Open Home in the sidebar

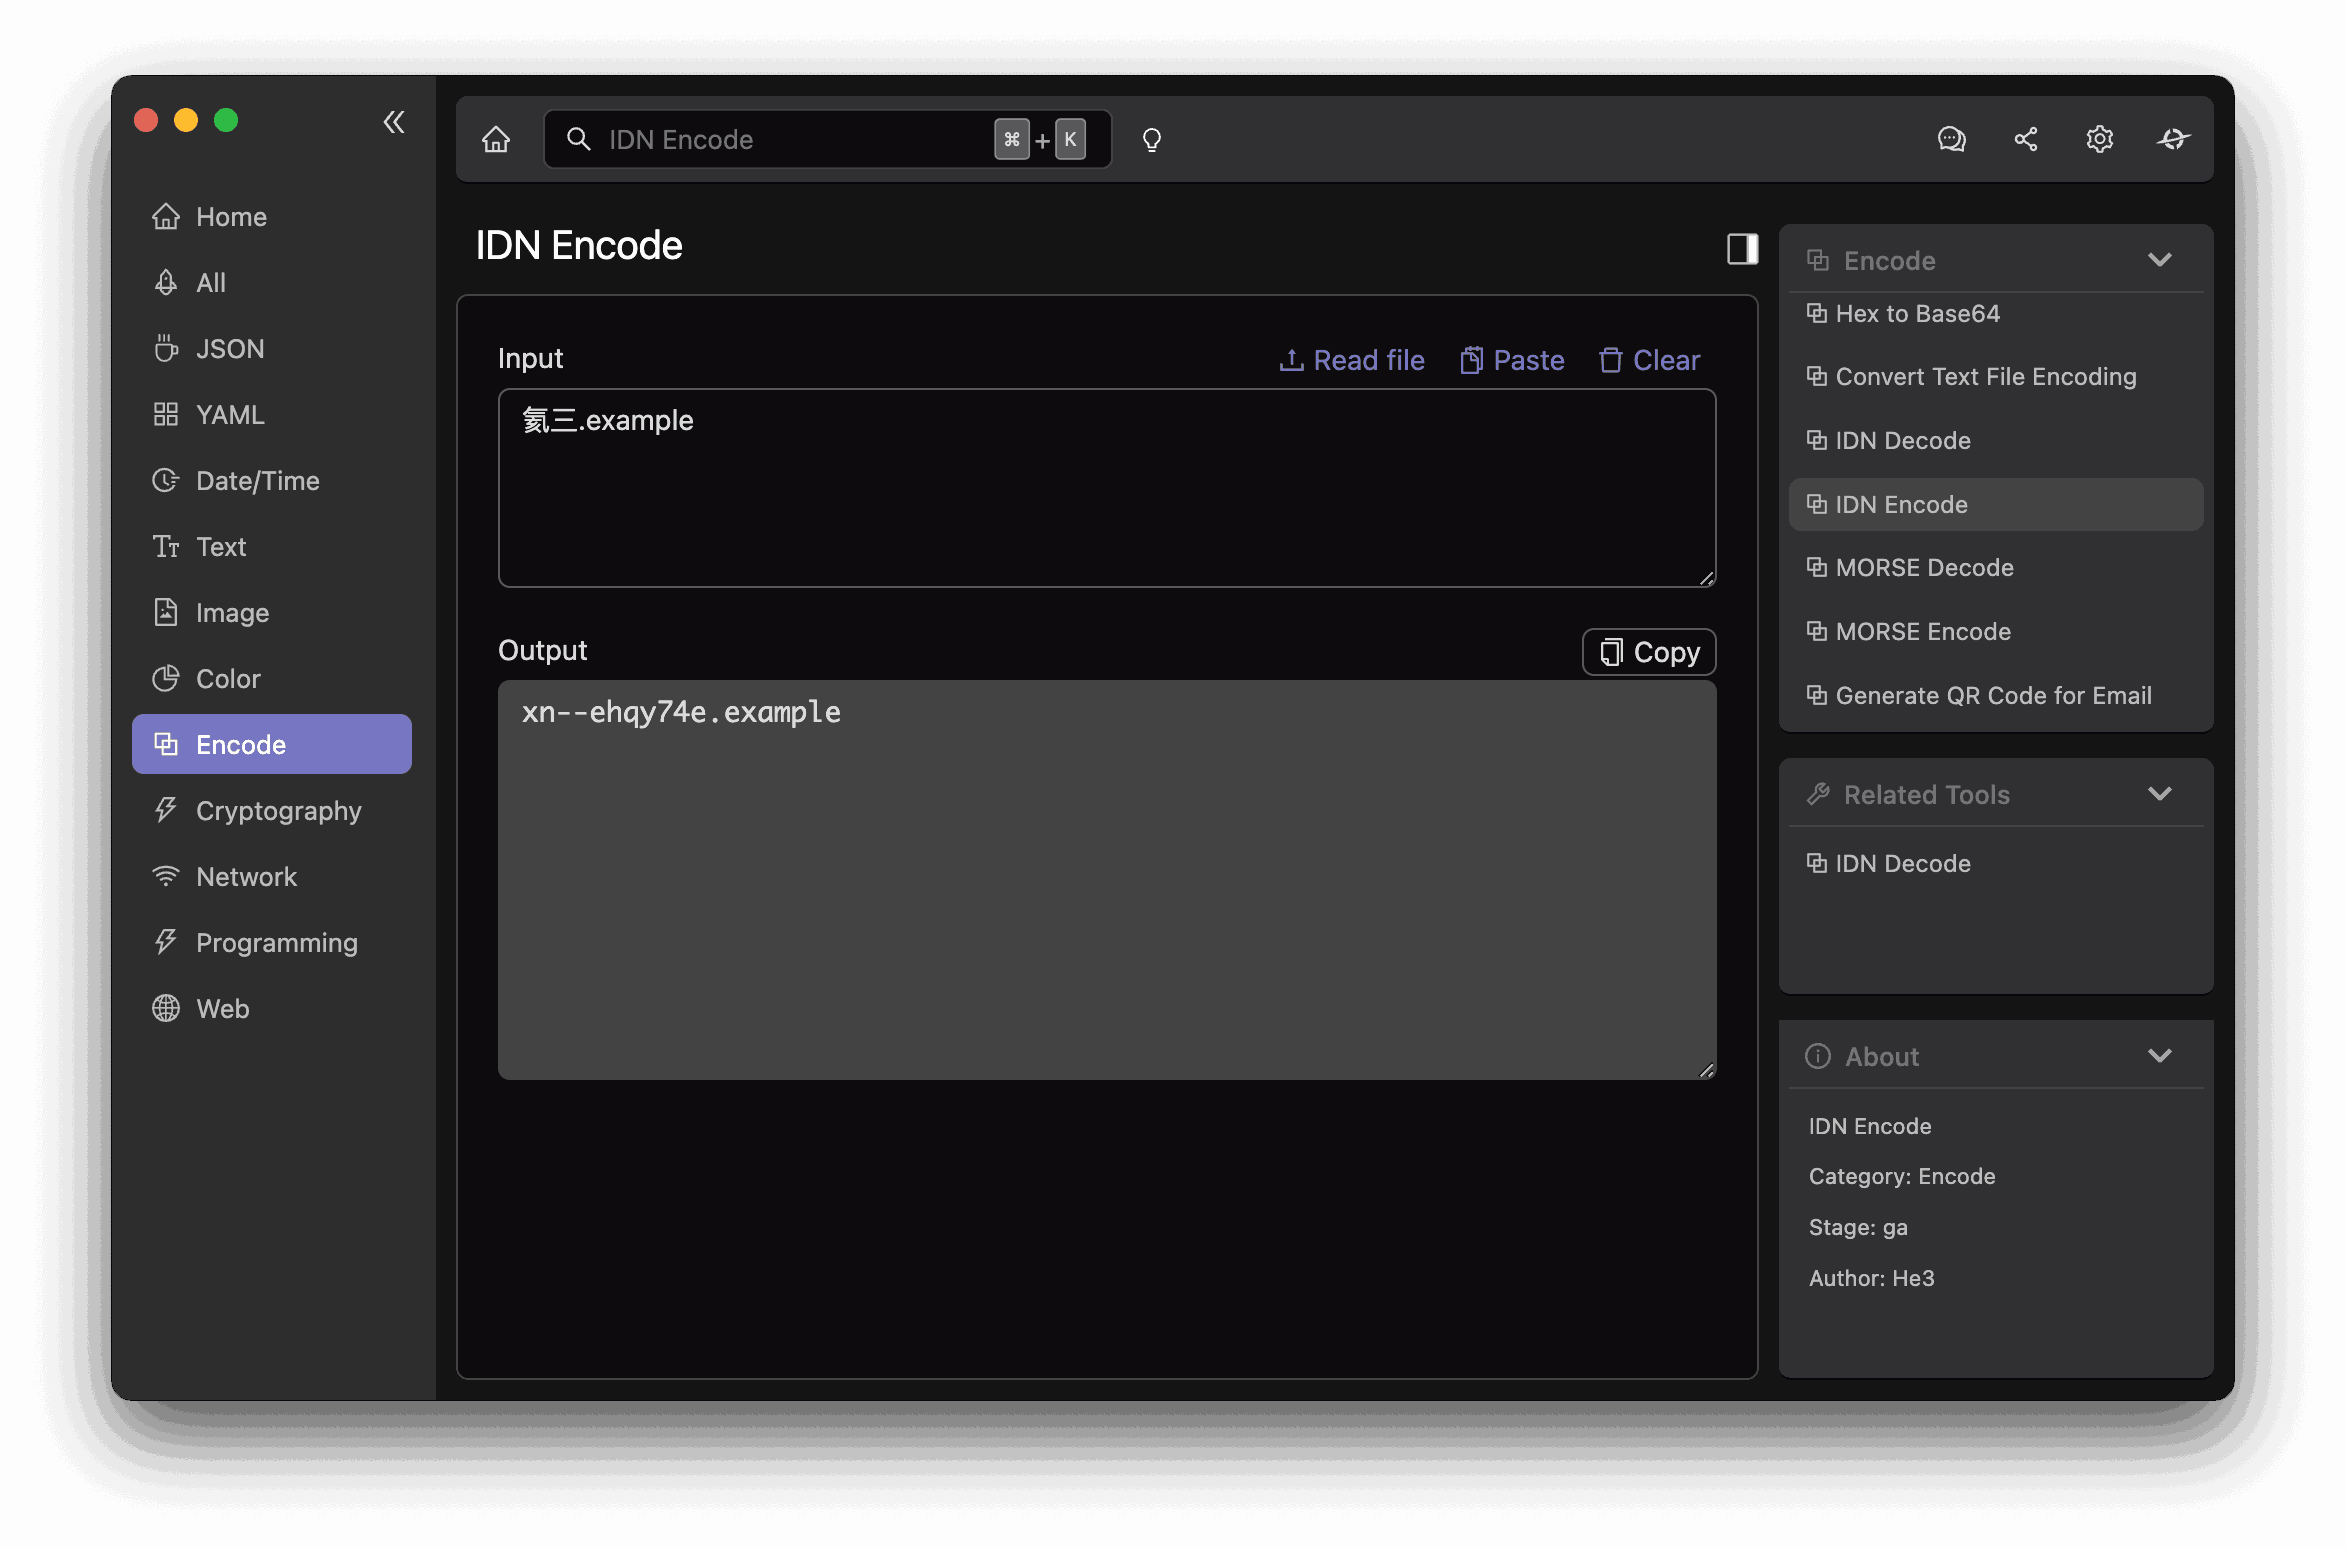272,217
